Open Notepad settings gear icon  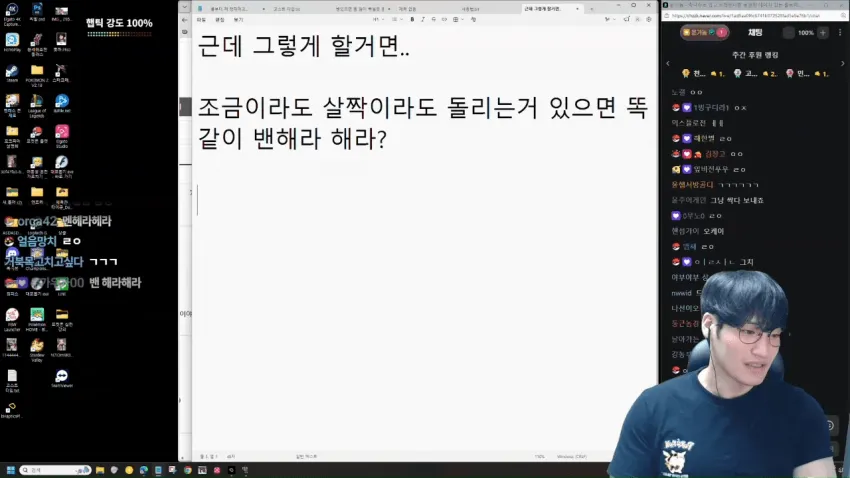(649, 20)
